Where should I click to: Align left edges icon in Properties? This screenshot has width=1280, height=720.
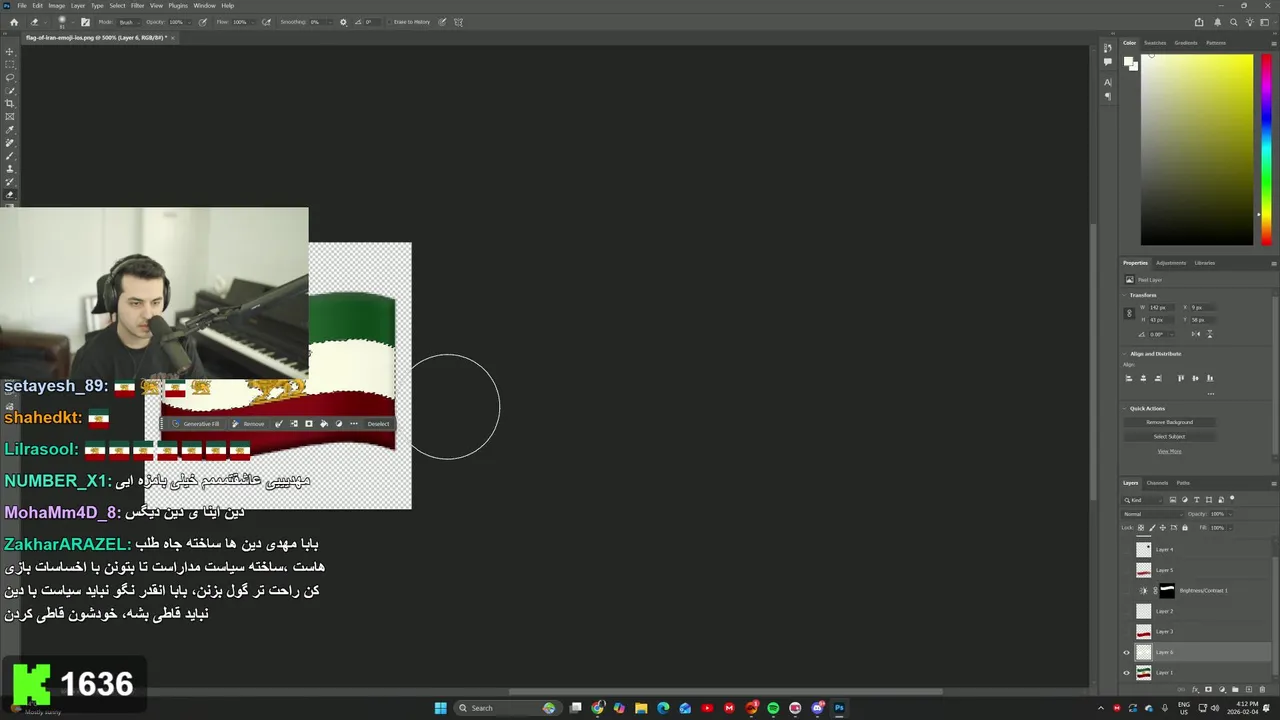1129,378
